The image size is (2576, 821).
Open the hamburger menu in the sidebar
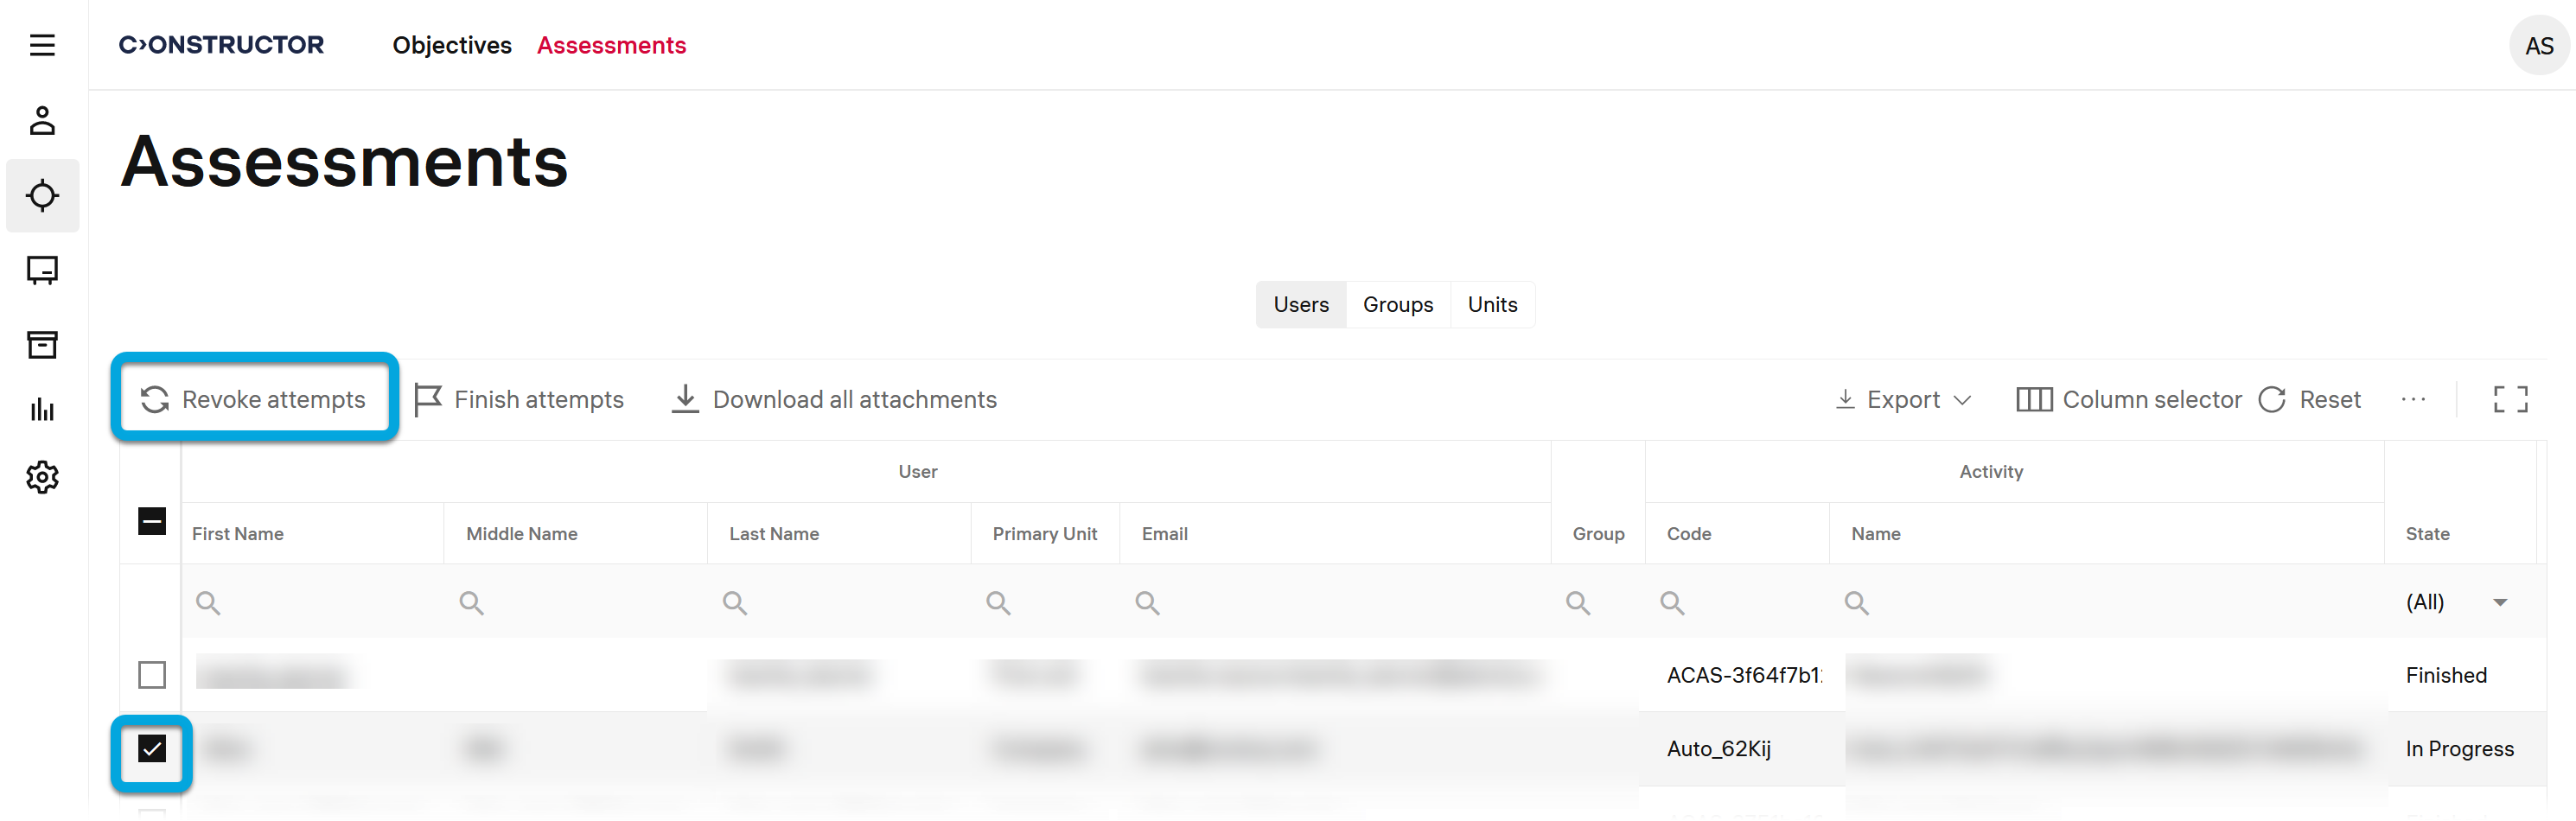42,45
